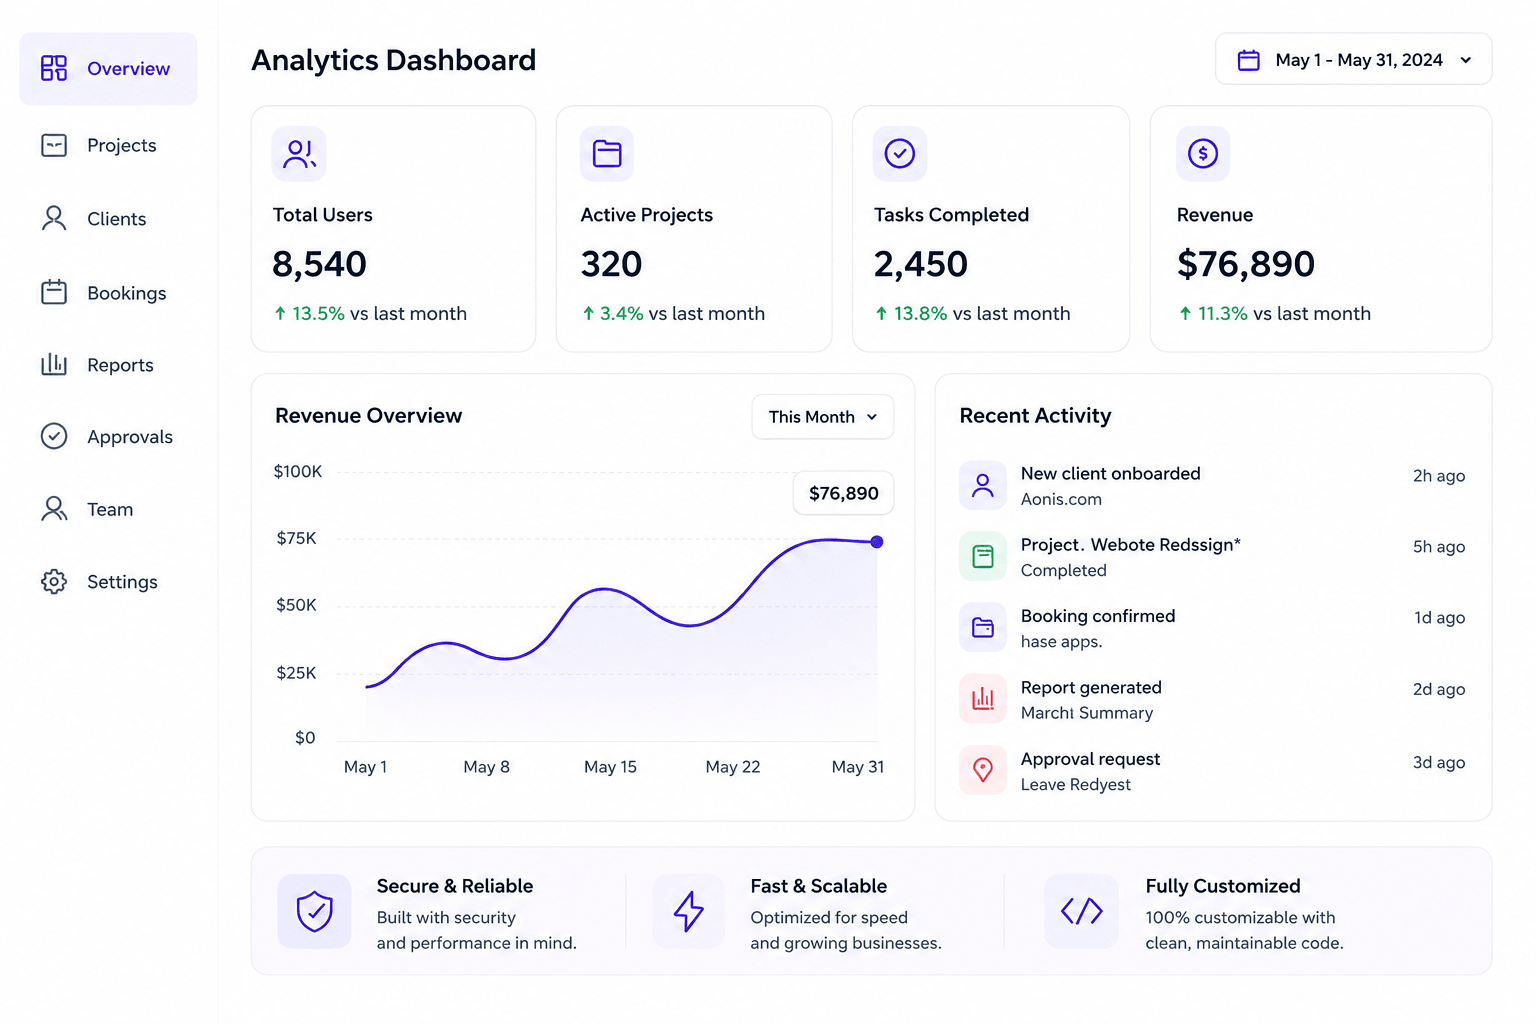Expand the This Month dropdown
Viewport: 1536px width, 1024px height.
point(822,417)
